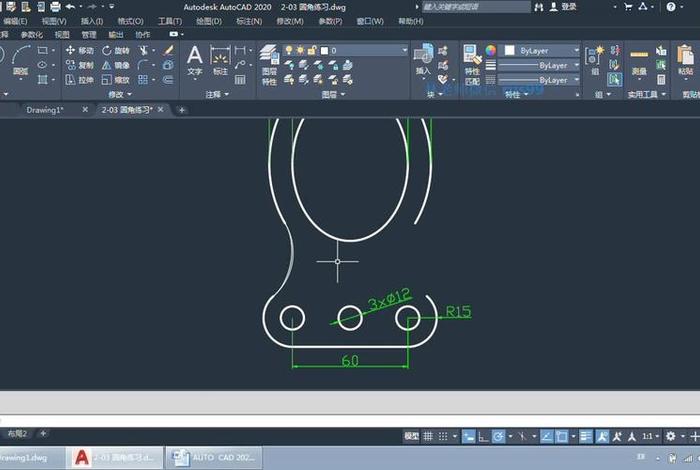The height and width of the screenshot is (470, 700).
Task: Switch to the Drawing1 document tab
Action: (x=45, y=110)
